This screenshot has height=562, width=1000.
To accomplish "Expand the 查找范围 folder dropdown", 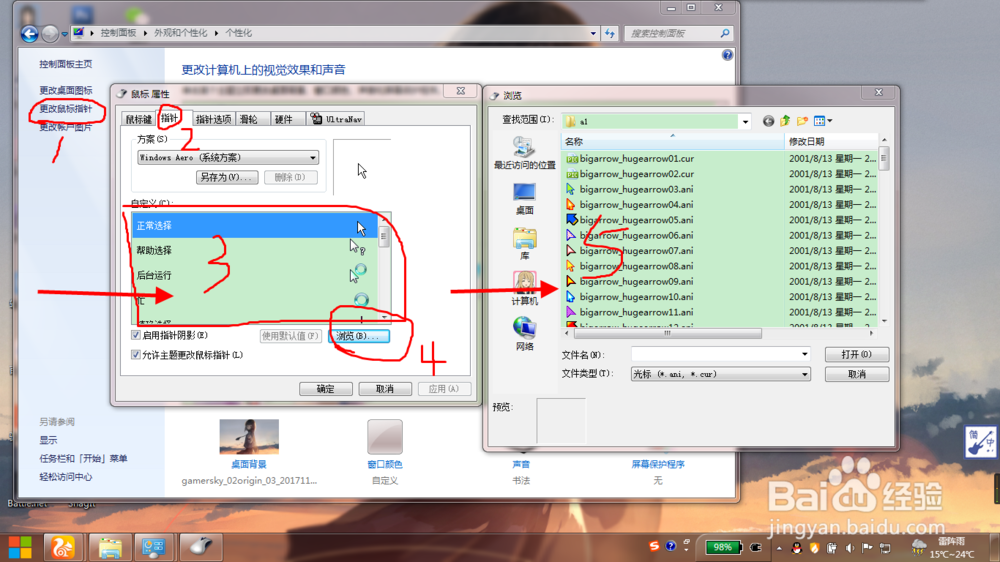I will pyautogui.click(x=744, y=121).
